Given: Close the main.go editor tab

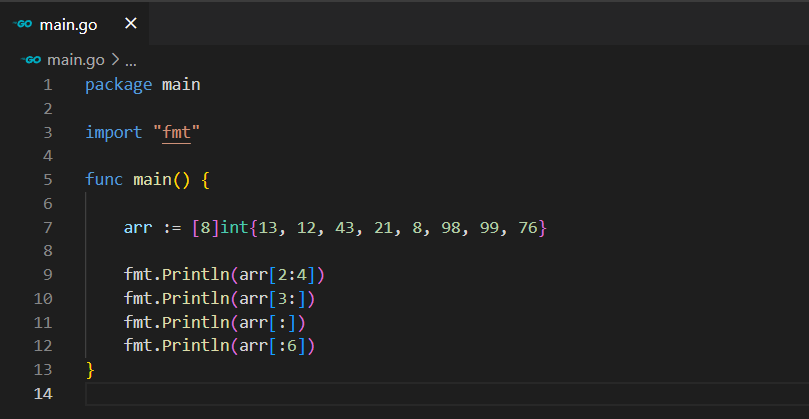Looking at the screenshot, I should pyautogui.click(x=131, y=24).
